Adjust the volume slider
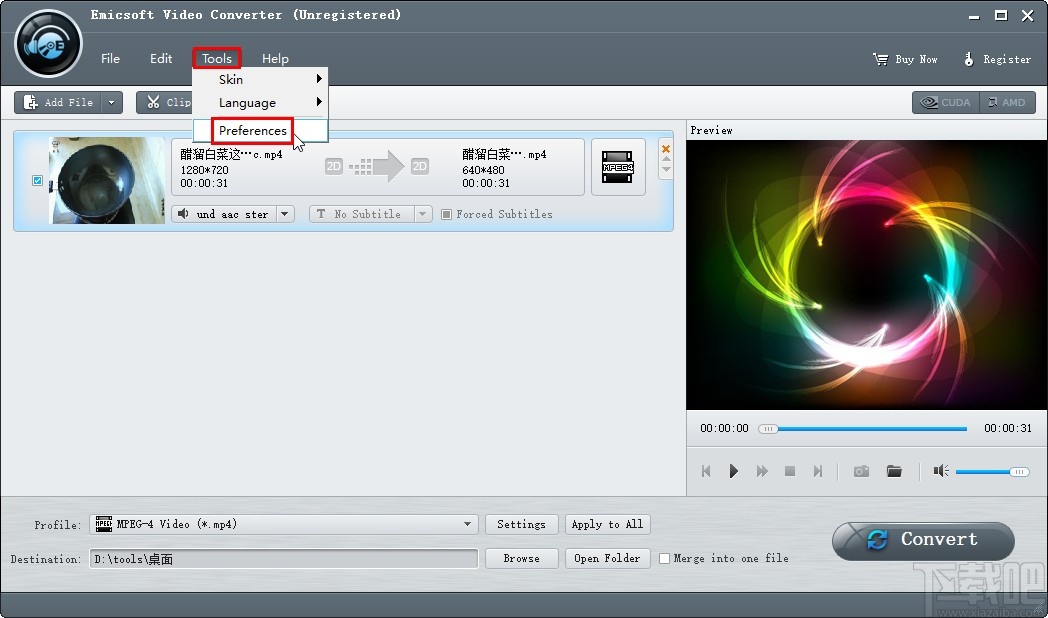Image resolution: width=1048 pixels, height=618 pixels. point(993,472)
